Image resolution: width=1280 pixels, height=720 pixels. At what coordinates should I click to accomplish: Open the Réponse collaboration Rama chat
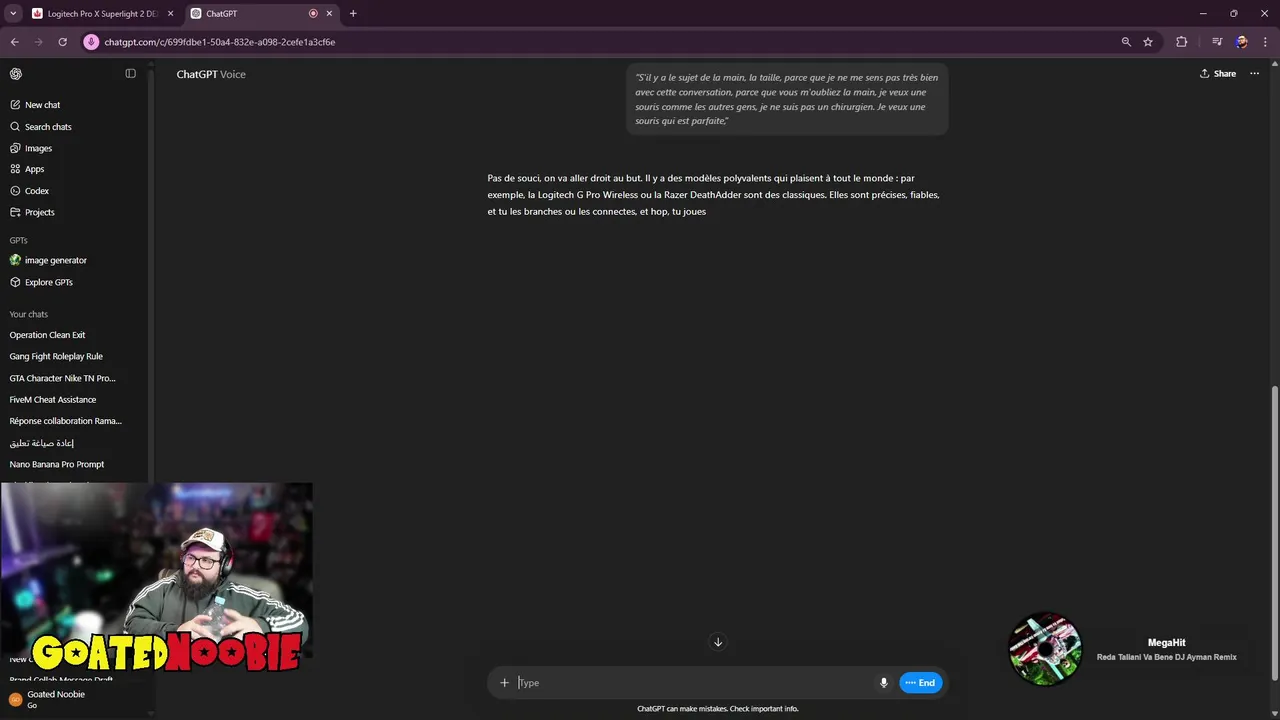[66, 421]
